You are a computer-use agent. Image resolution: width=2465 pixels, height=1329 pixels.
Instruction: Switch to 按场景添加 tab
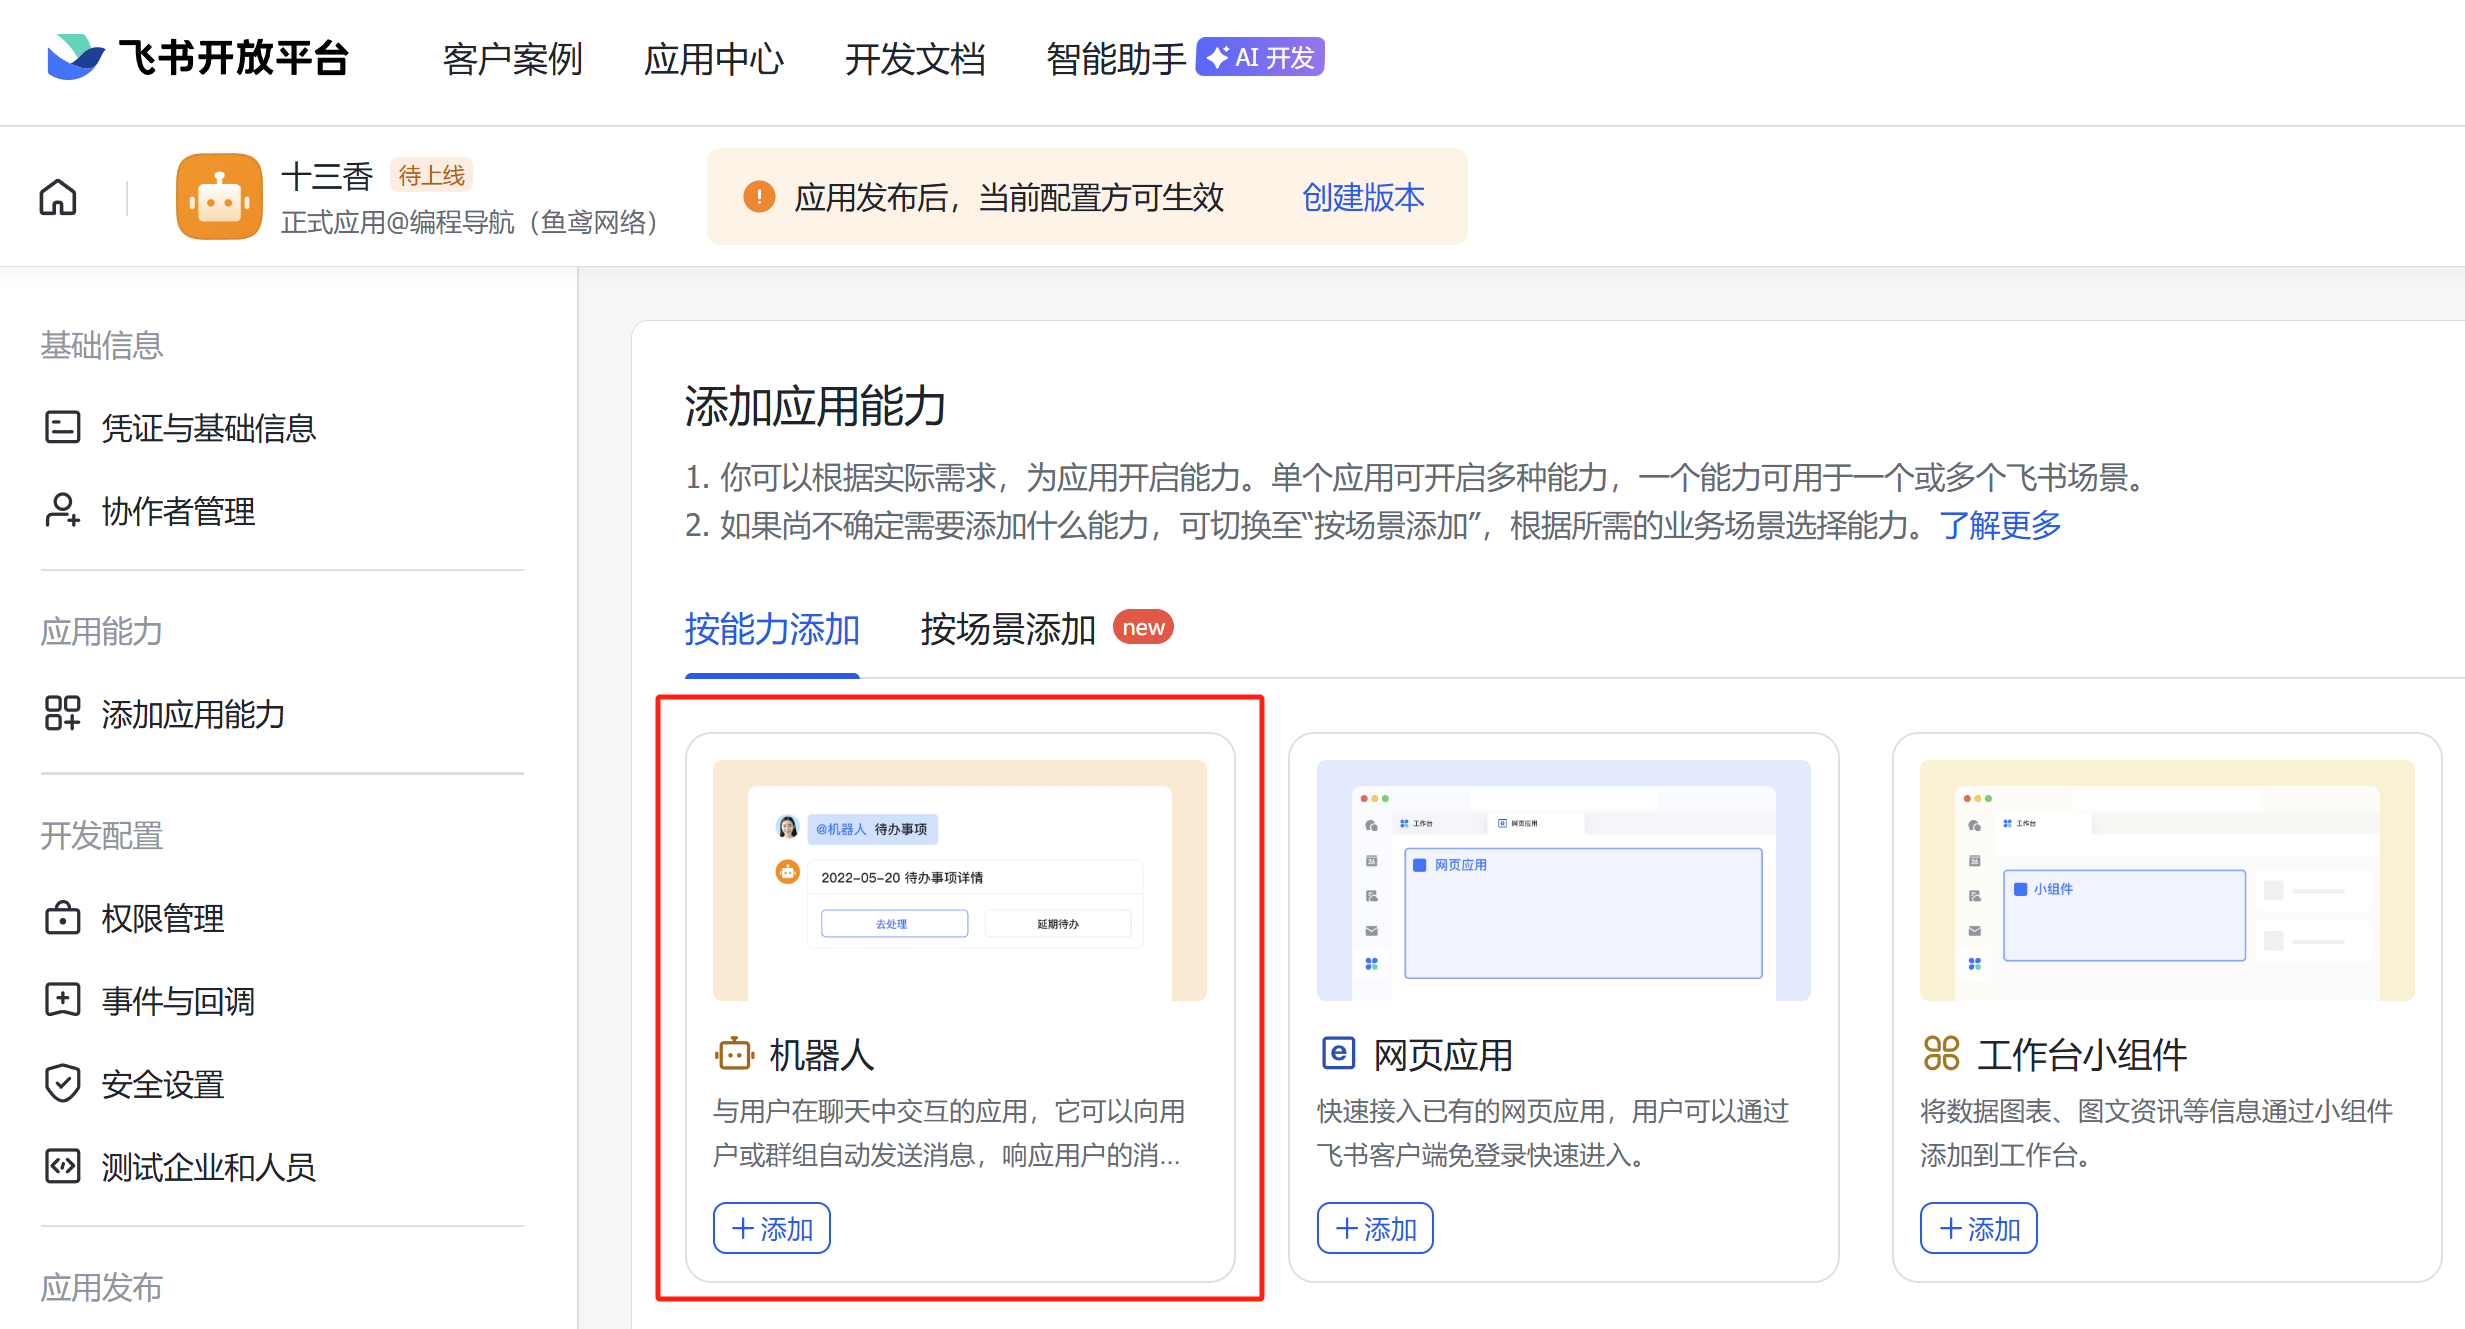pos(1008,629)
